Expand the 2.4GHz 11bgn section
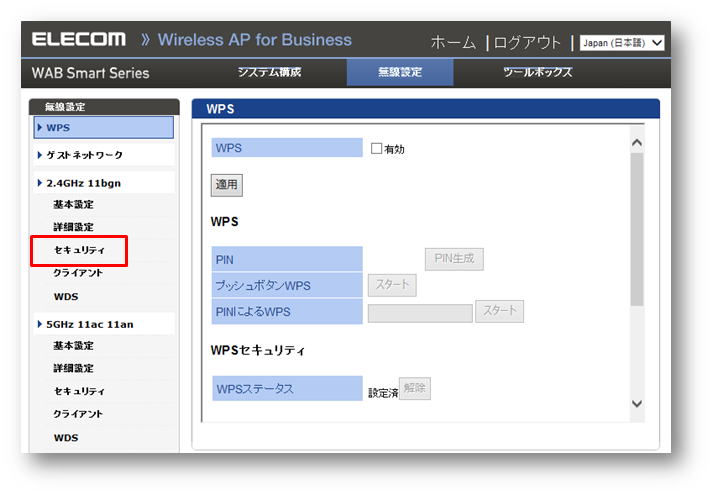Viewport: 713px width, 495px height. pyautogui.click(x=104, y=183)
